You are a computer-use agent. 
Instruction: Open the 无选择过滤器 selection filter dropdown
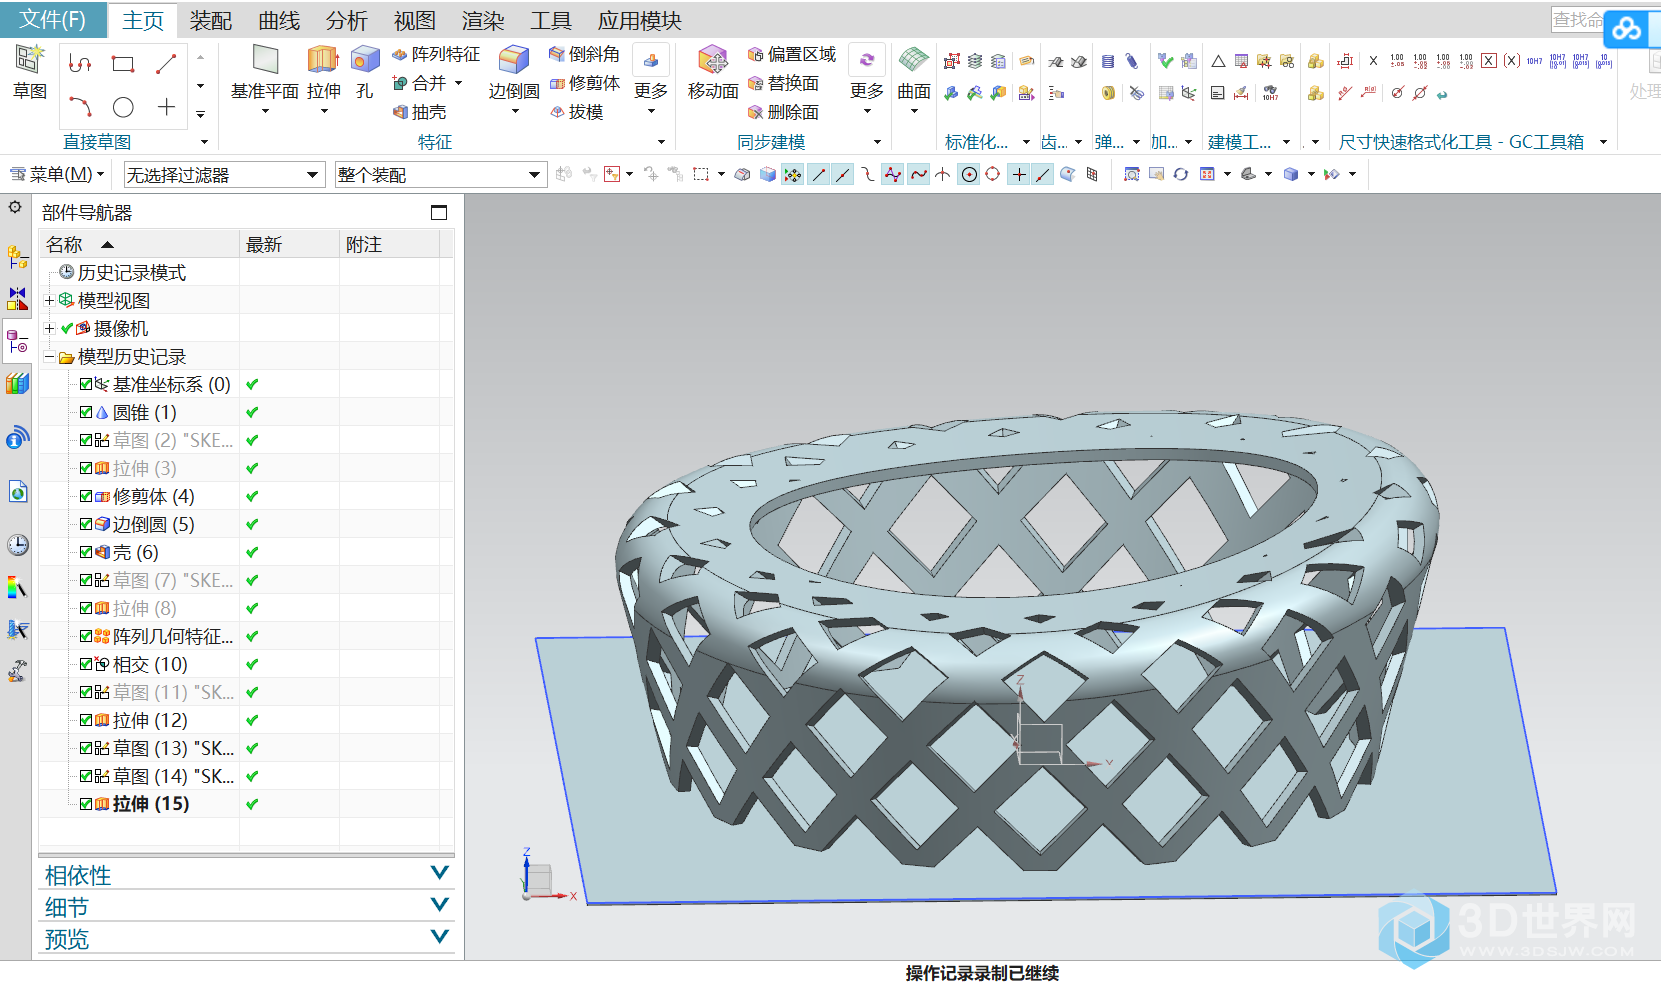pyautogui.click(x=224, y=175)
